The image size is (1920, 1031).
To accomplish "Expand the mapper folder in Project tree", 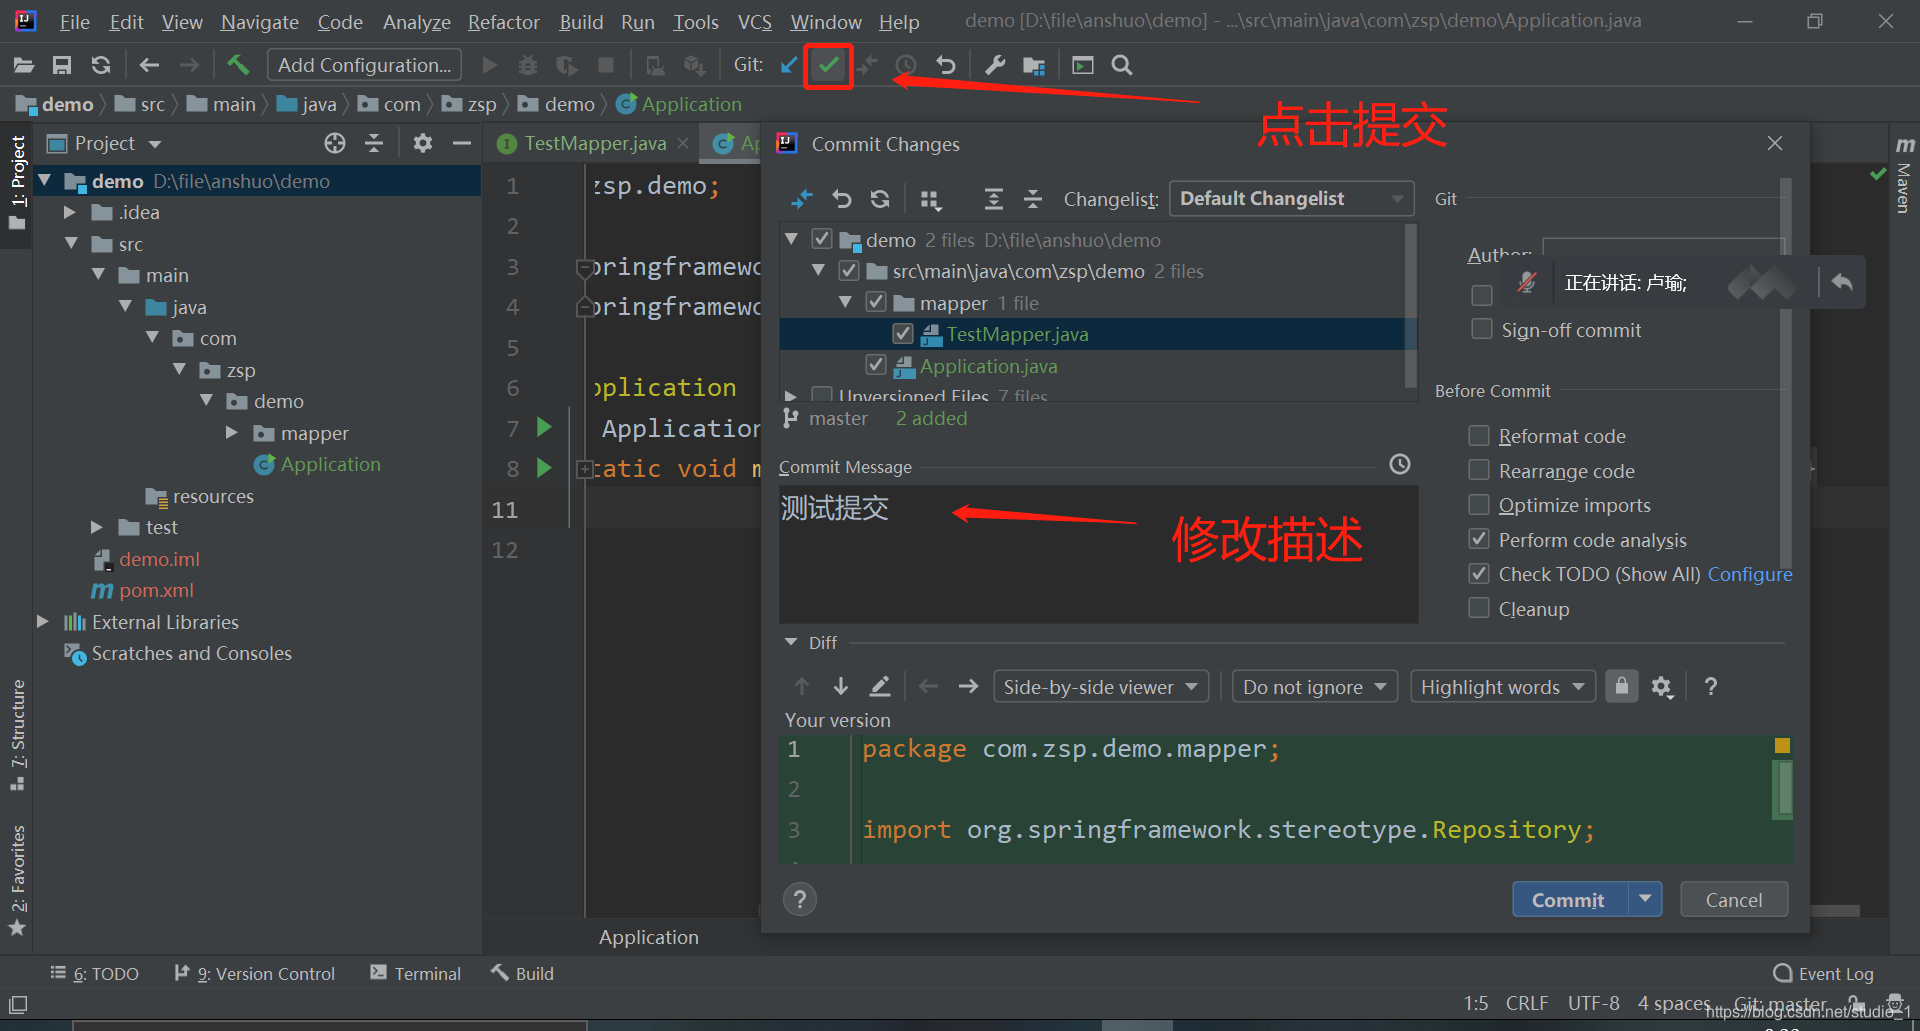I will click(x=232, y=432).
